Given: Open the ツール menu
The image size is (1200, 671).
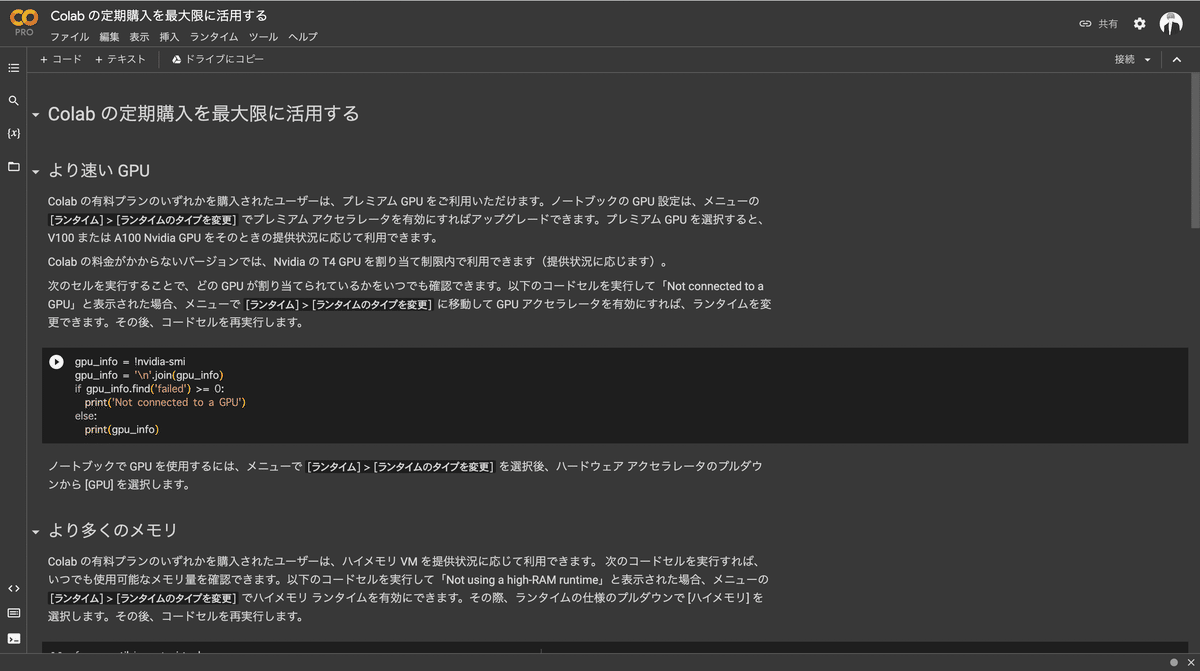Looking at the screenshot, I should [x=264, y=37].
